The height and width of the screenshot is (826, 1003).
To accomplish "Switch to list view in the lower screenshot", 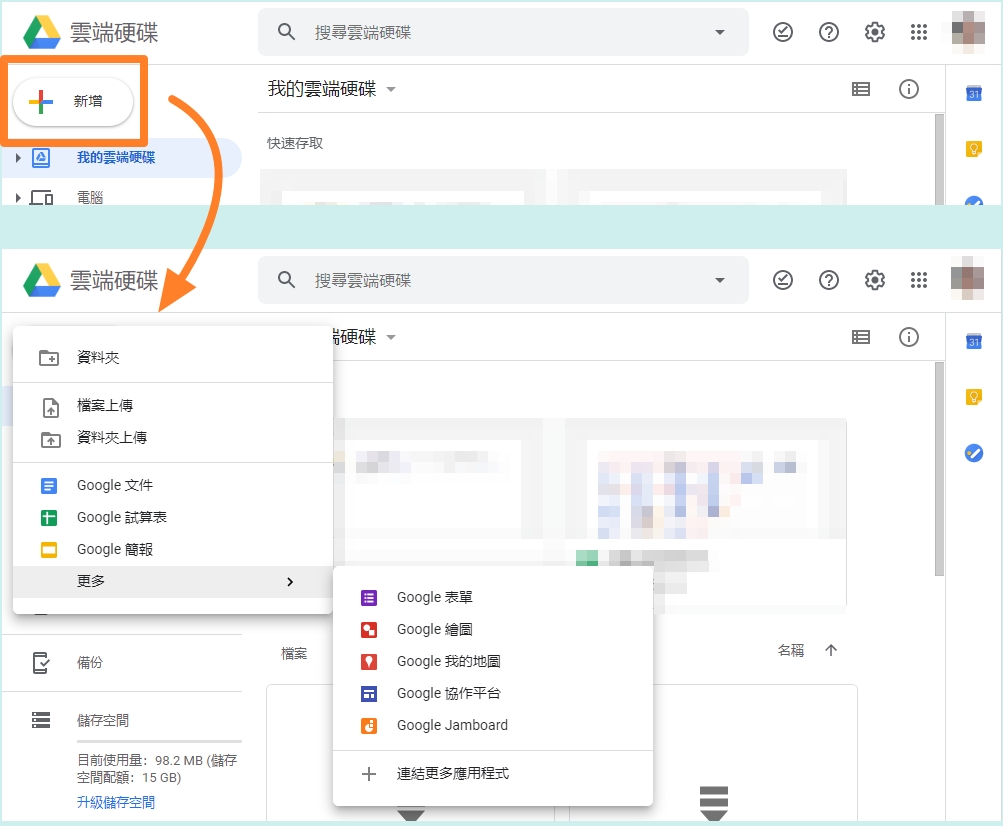I will (x=860, y=337).
